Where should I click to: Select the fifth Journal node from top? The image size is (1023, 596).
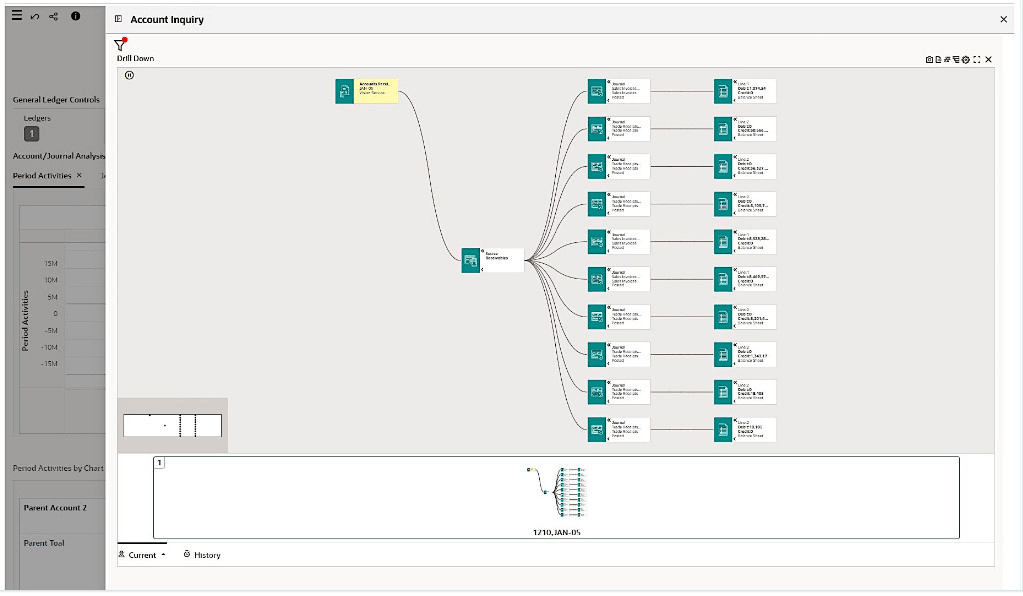pos(618,242)
